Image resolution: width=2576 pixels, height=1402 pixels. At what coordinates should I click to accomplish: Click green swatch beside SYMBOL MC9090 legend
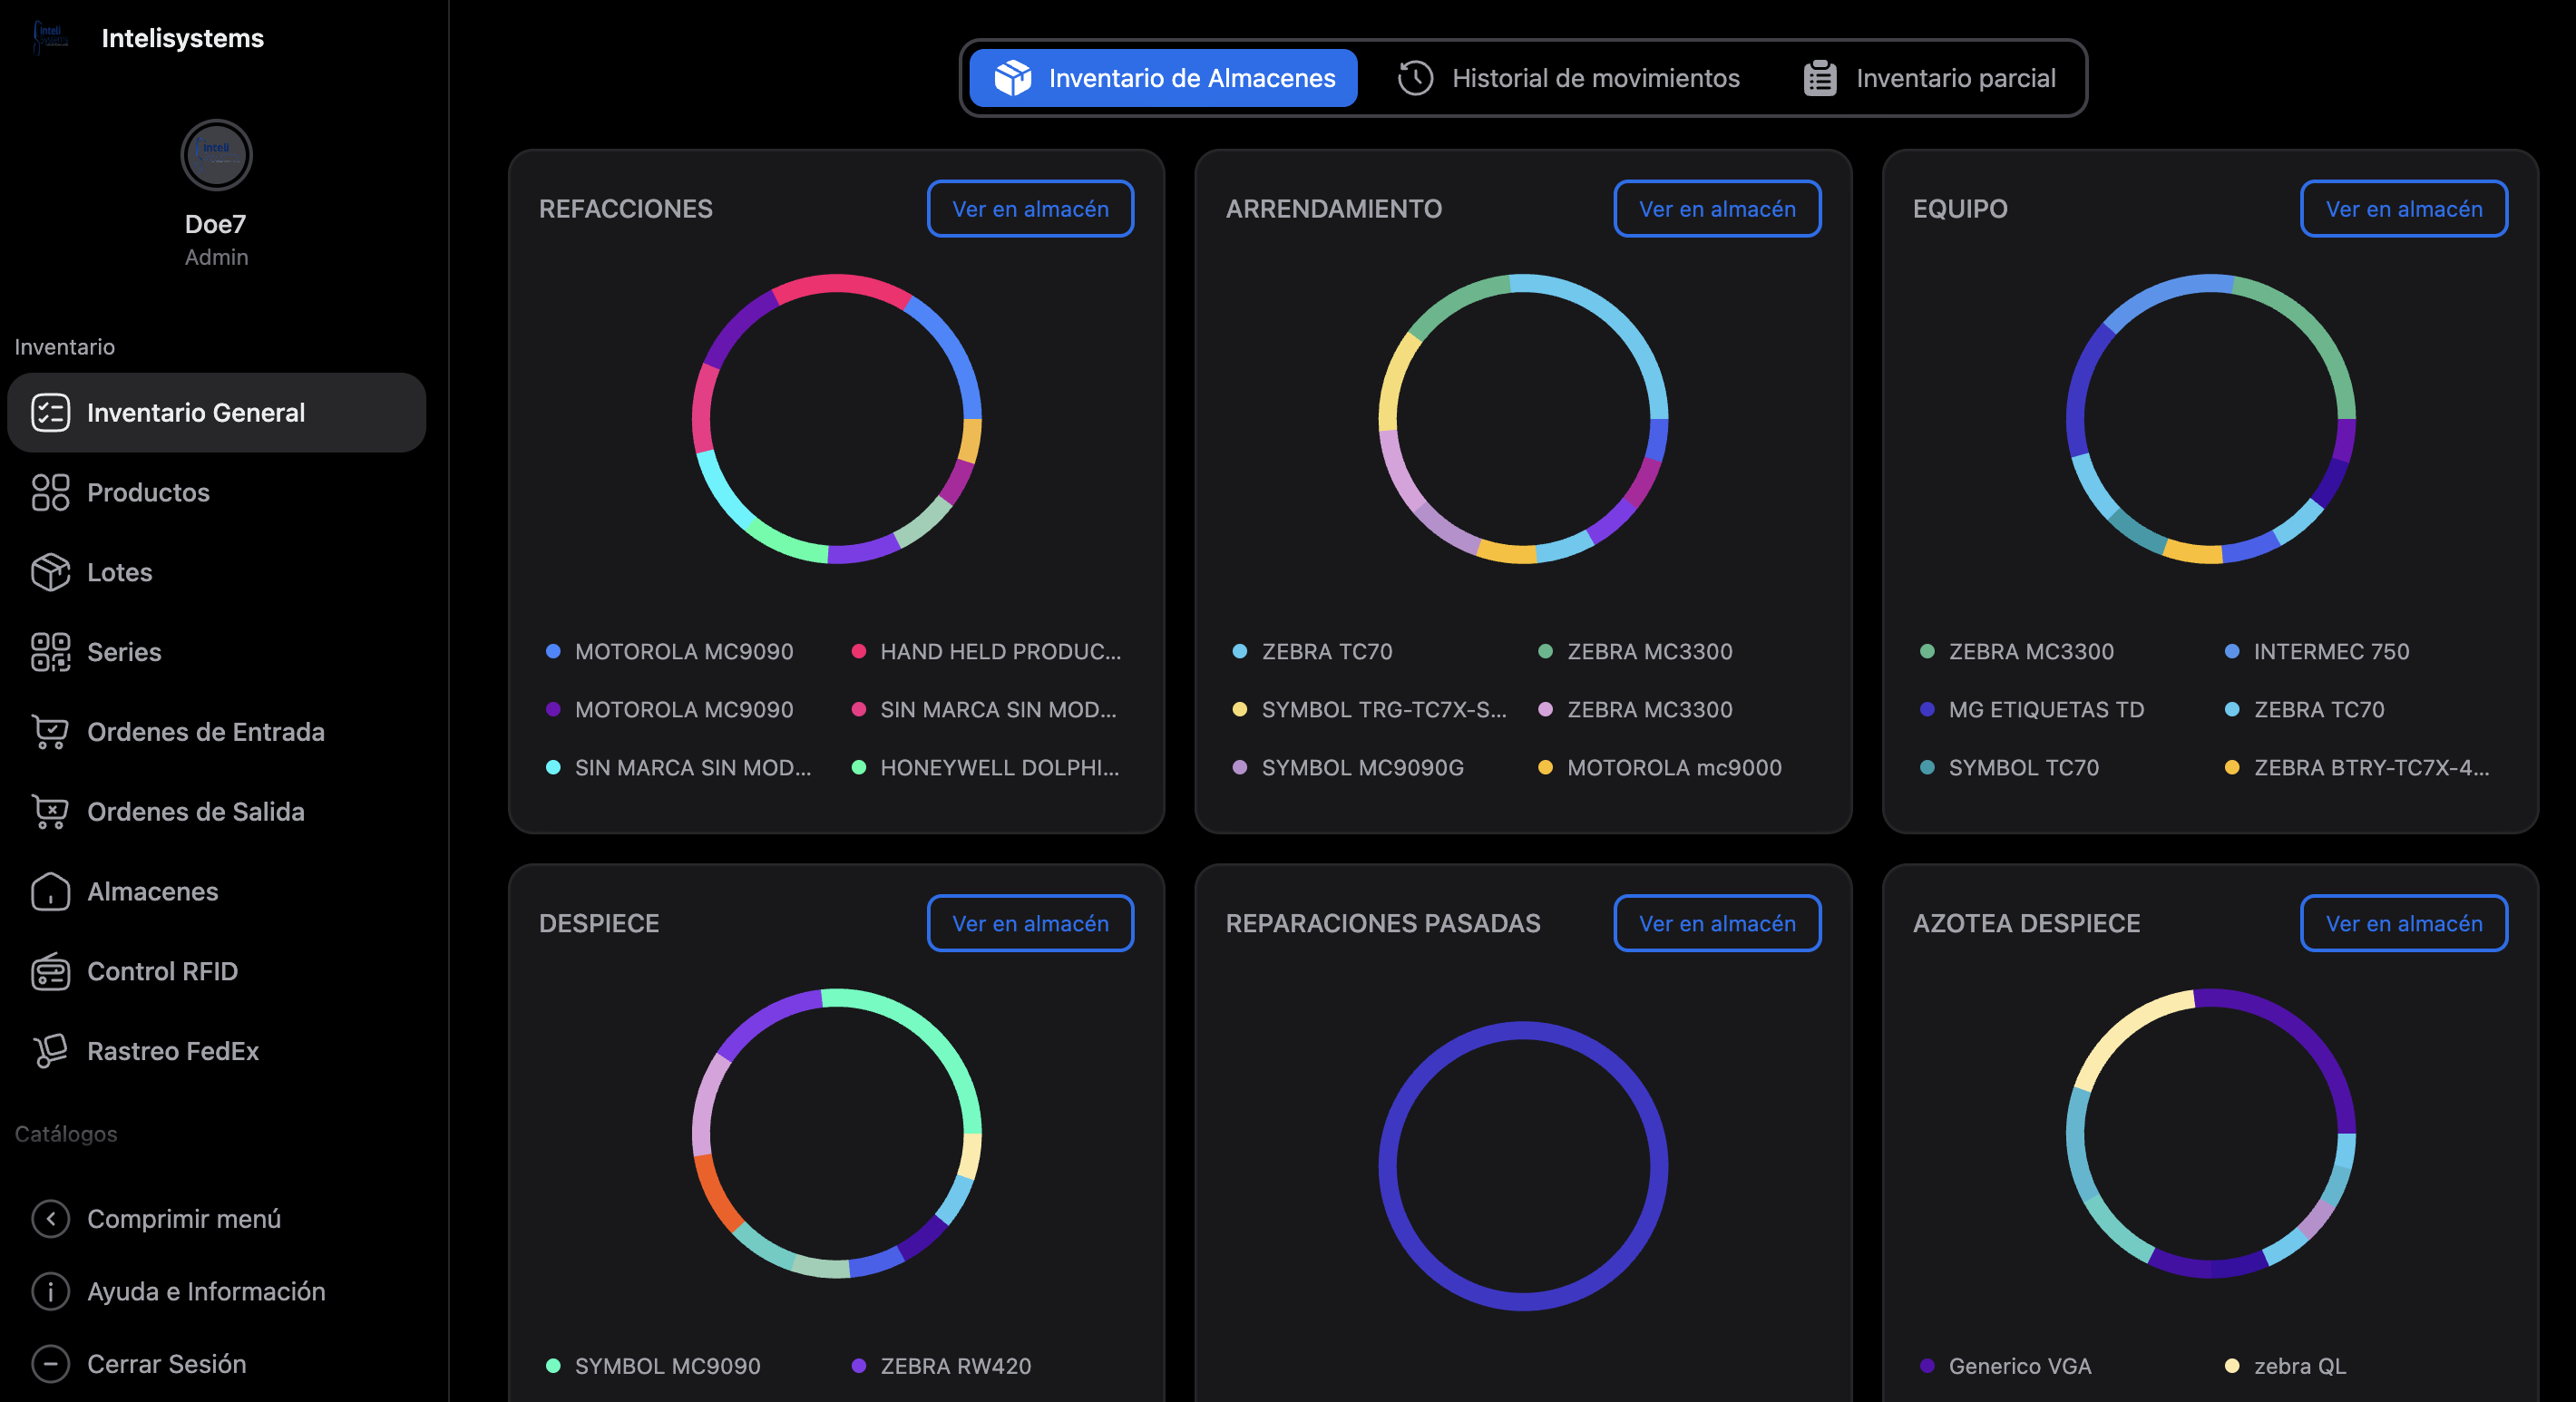click(553, 1365)
